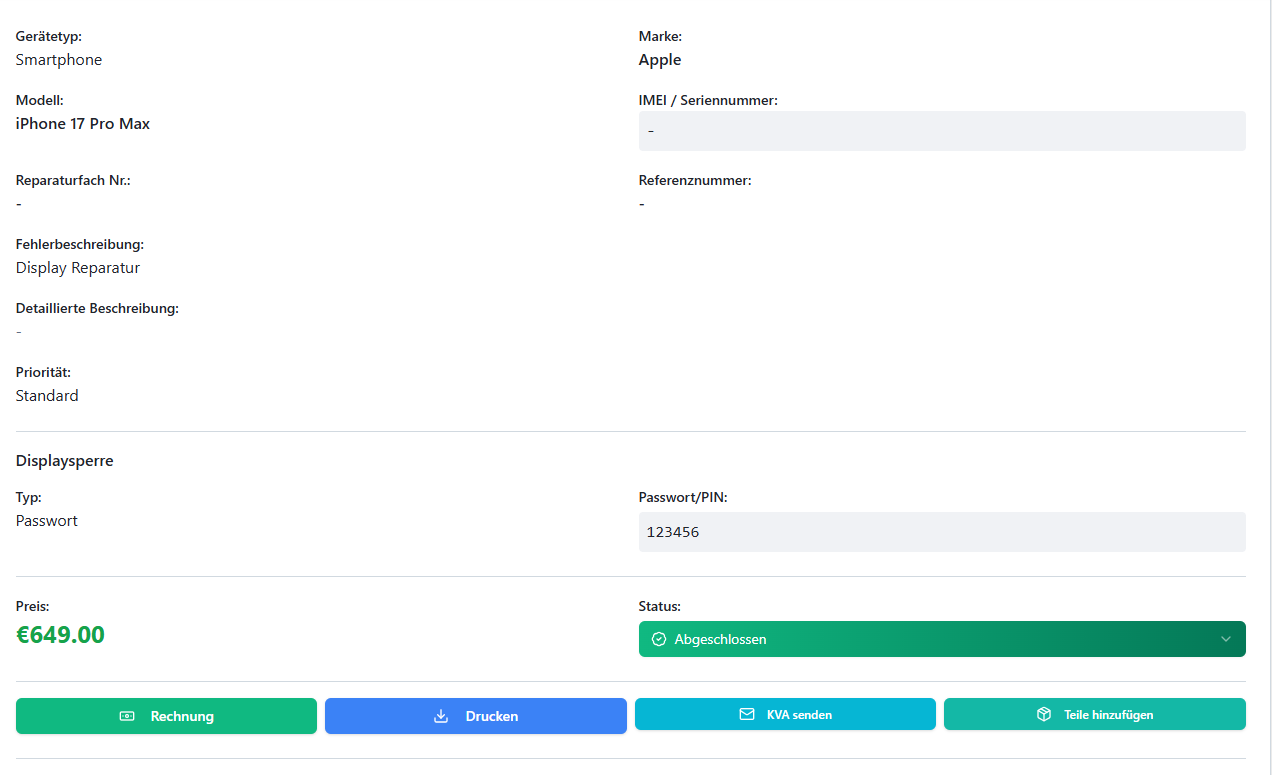Click the Fehlerbeschreibung label
Image resolution: width=1272 pixels, height=775 pixels.
pyautogui.click(x=80, y=244)
